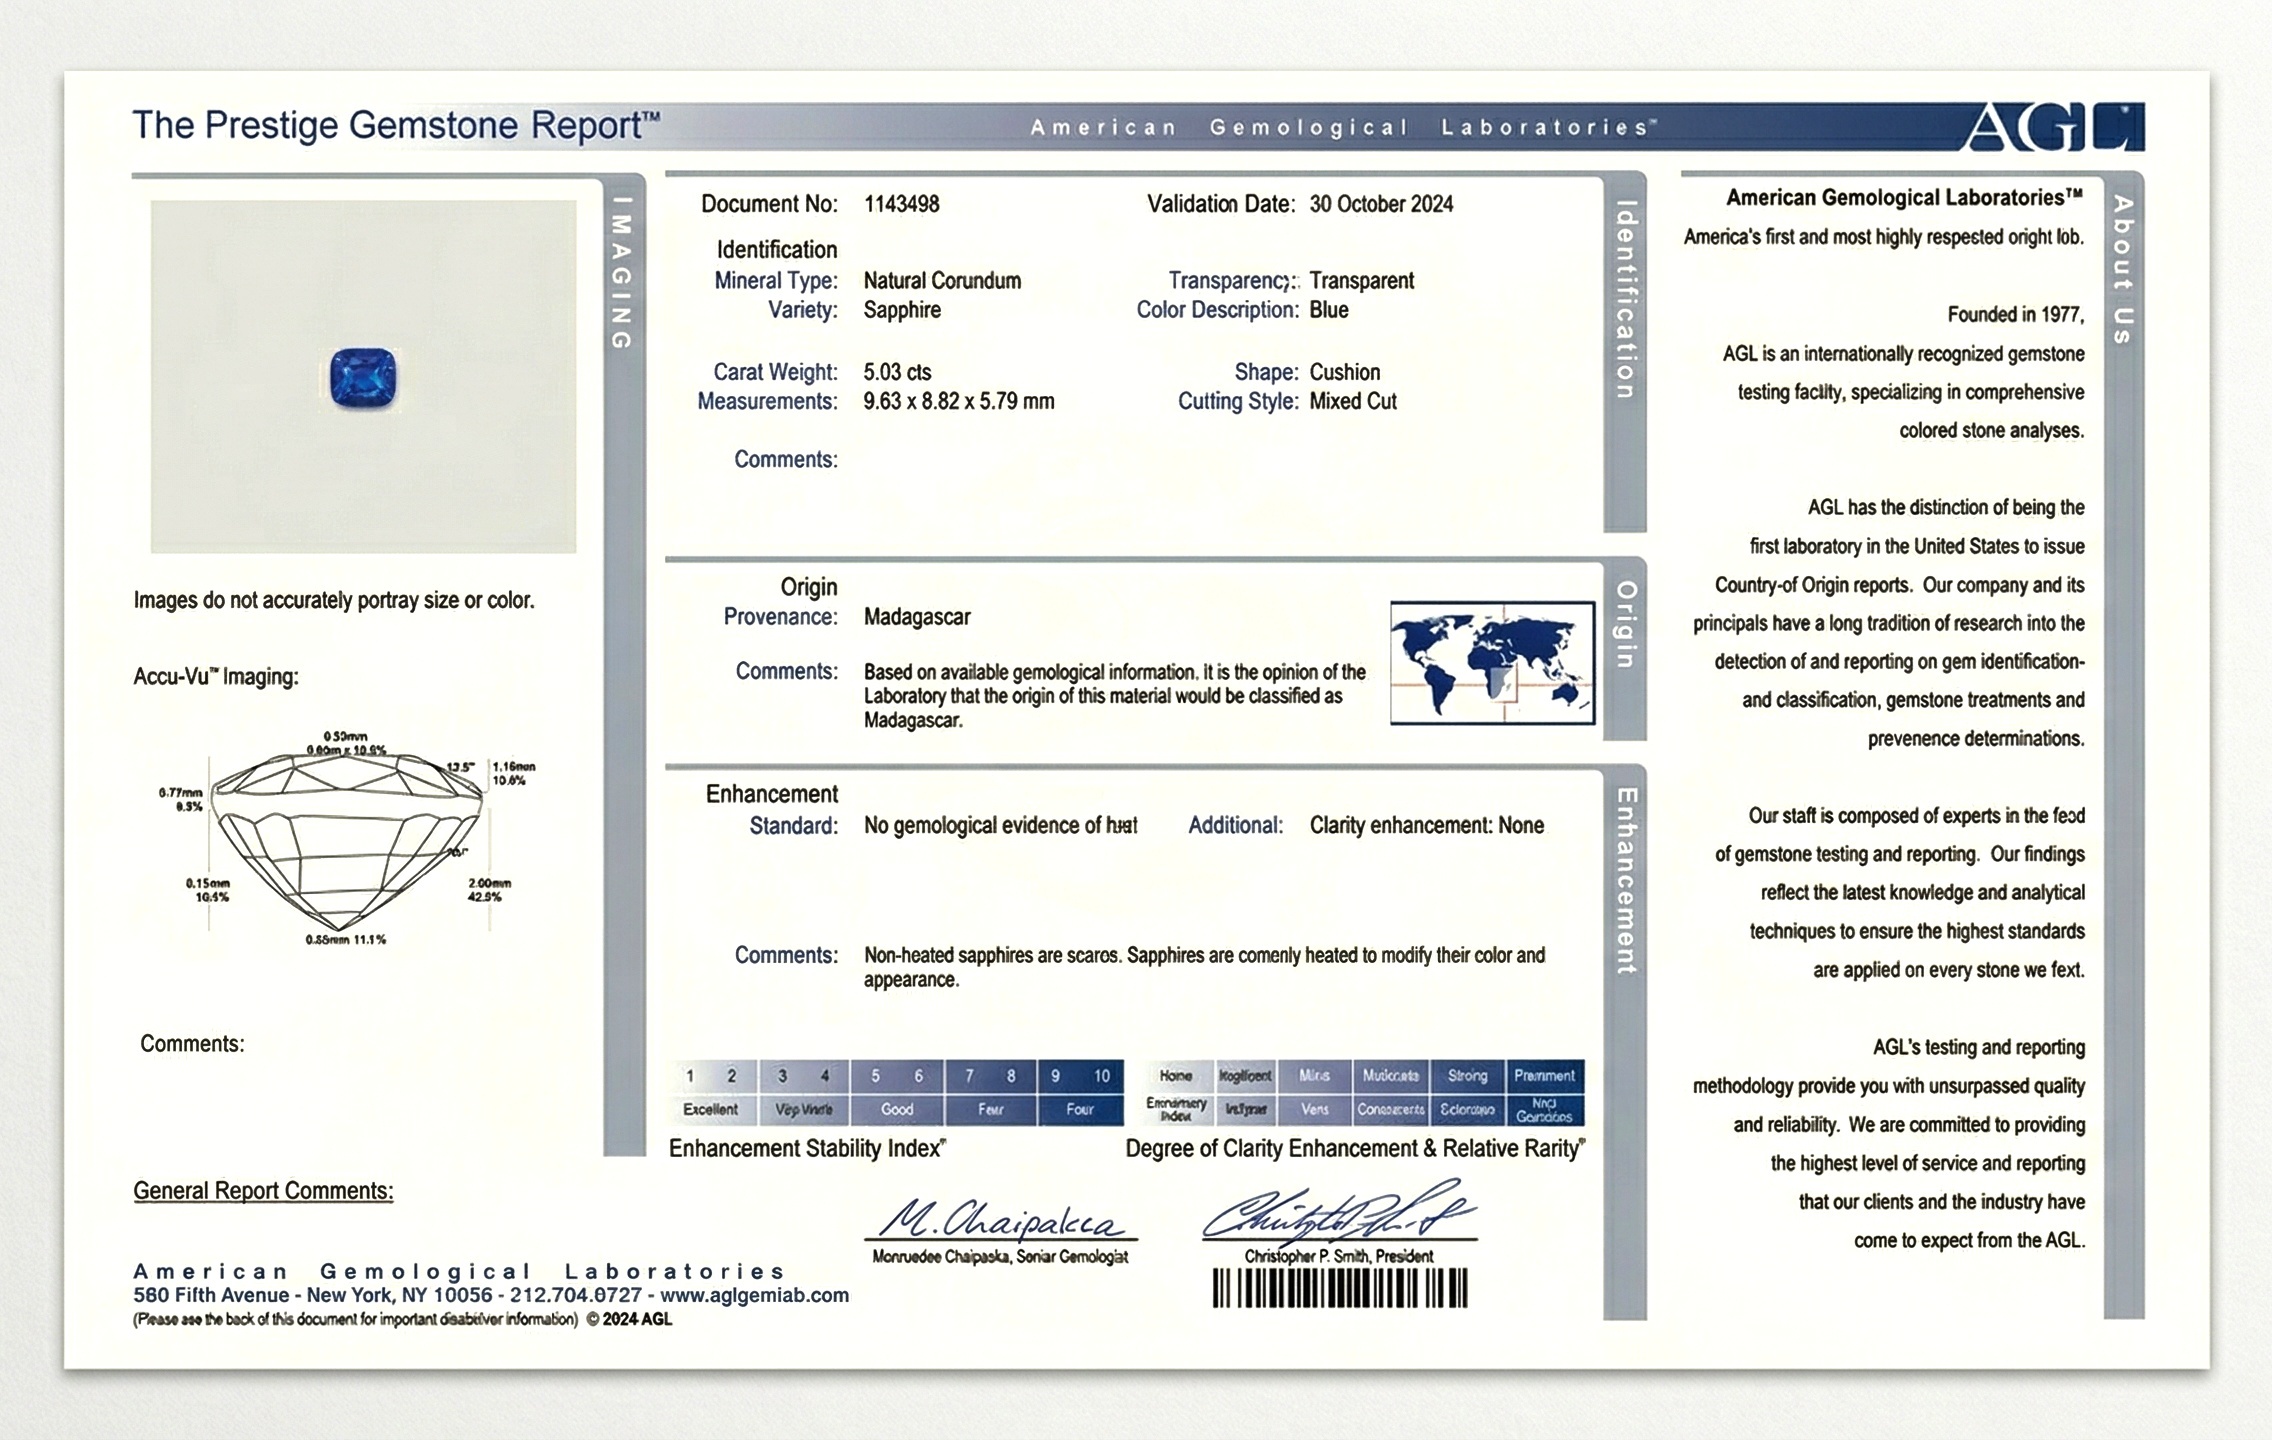Click the barcode below the president's signature

pos(1340,1288)
